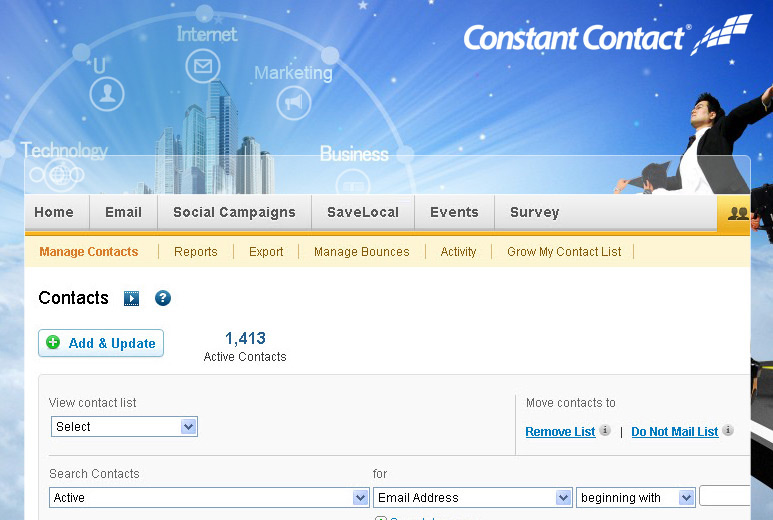773x520 pixels.
Task: Expand the 'beginning with' condition dropdown
Action: pos(635,497)
